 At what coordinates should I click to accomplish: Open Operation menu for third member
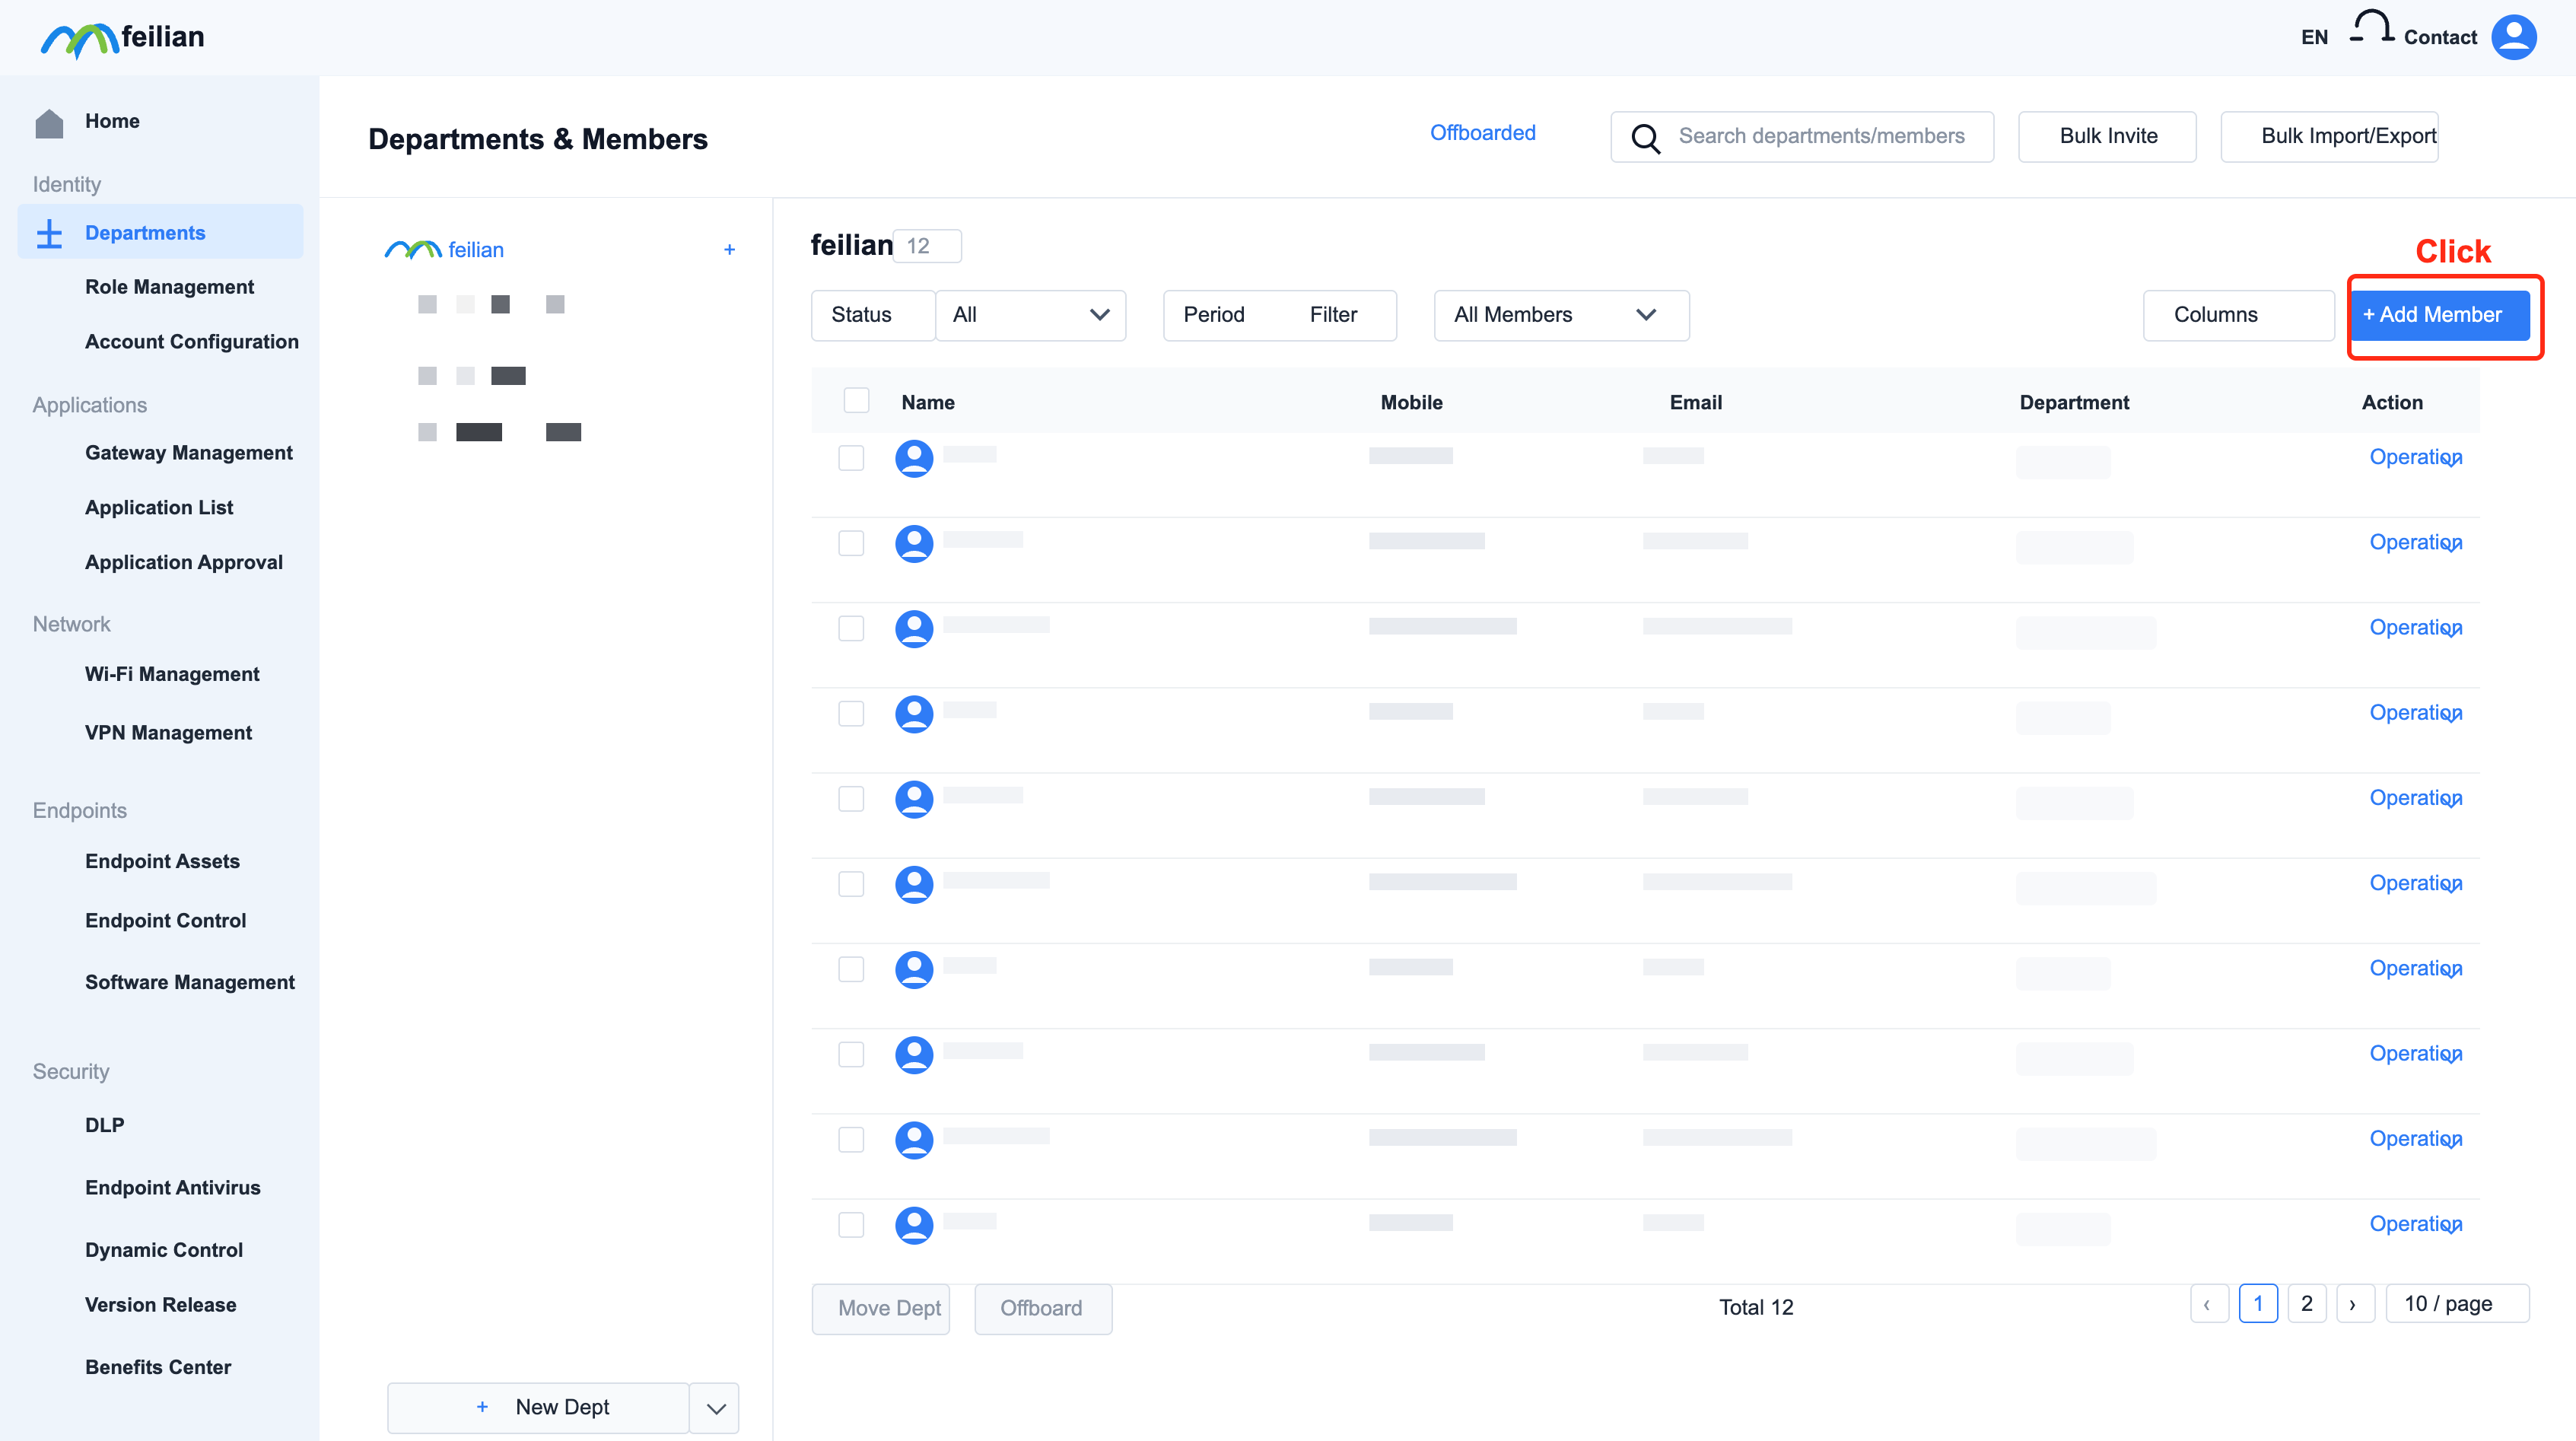[2415, 628]
